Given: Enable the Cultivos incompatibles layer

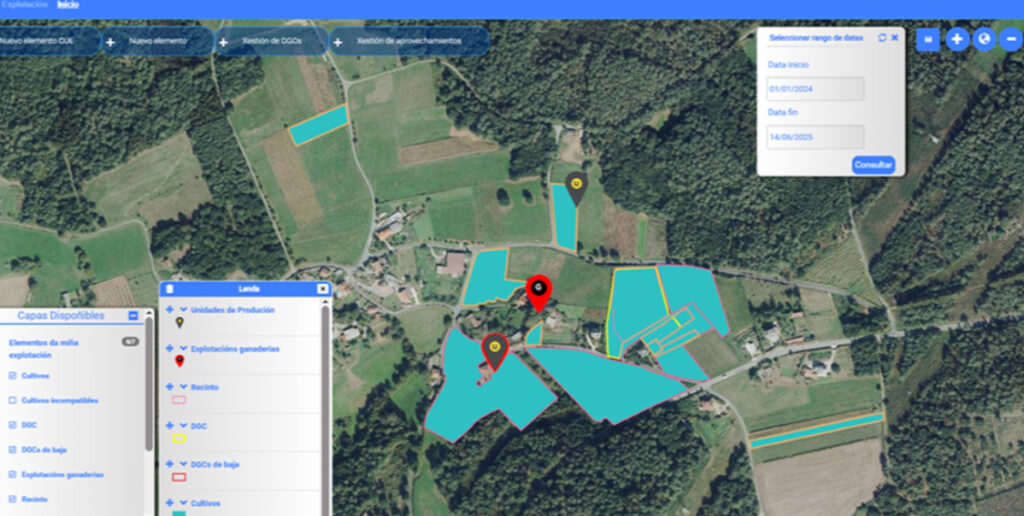Looking at the screenshot, I should 12,400.
